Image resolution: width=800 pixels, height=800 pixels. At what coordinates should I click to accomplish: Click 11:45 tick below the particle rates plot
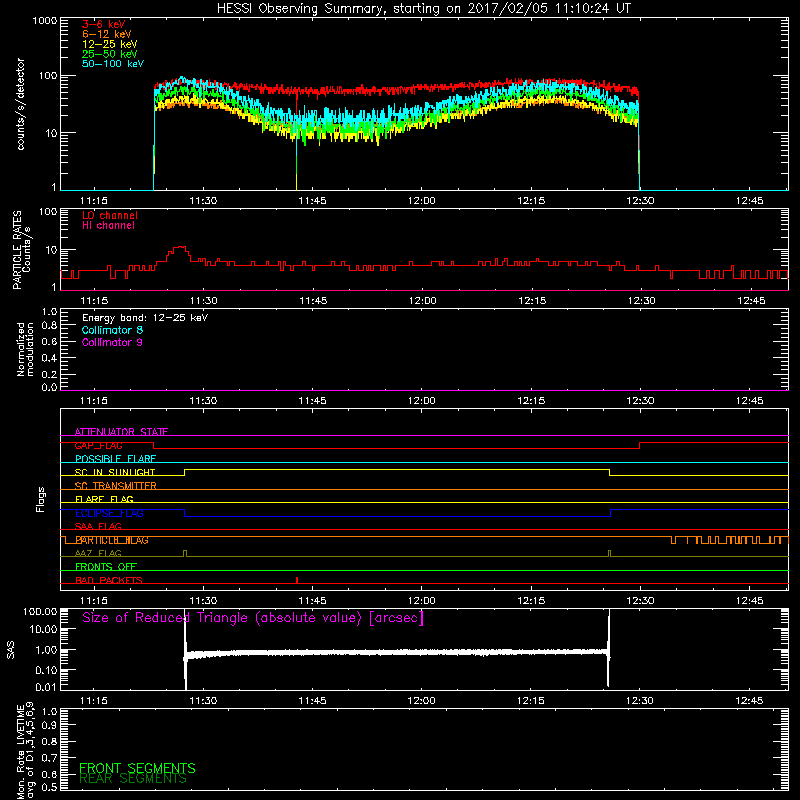point(313,301)
